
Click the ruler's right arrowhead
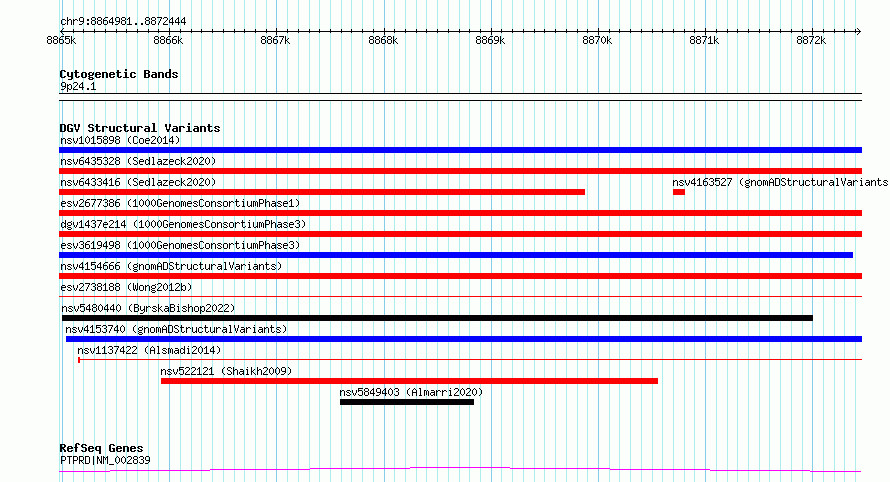pyautogui.click(x=859, y=31)
